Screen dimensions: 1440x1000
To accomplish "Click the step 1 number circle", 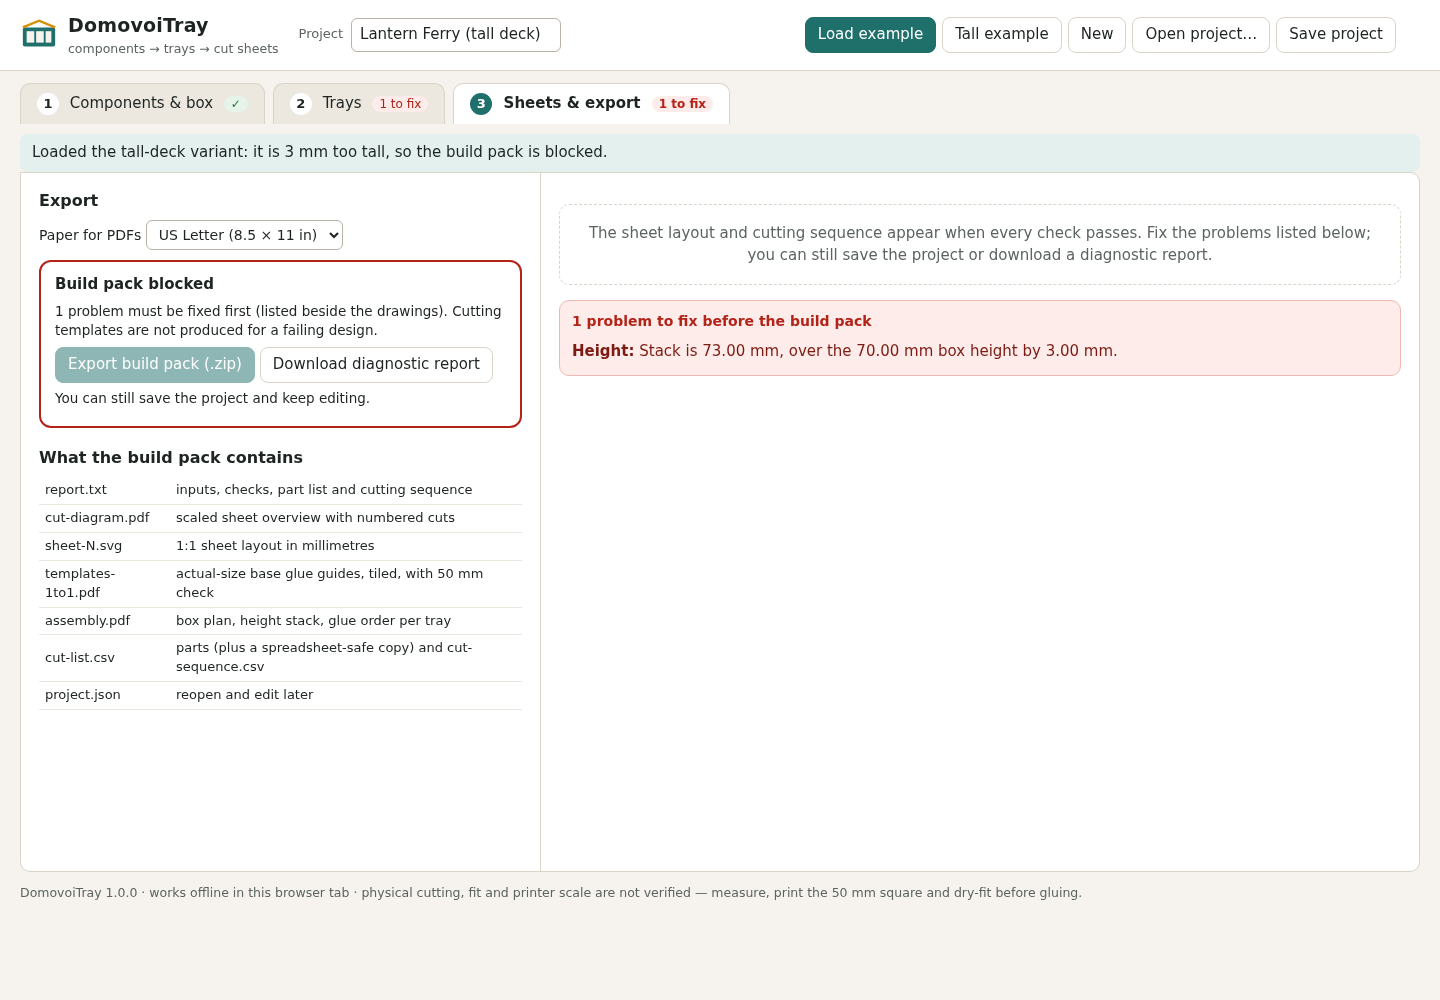I will click(x=48, y=104).
